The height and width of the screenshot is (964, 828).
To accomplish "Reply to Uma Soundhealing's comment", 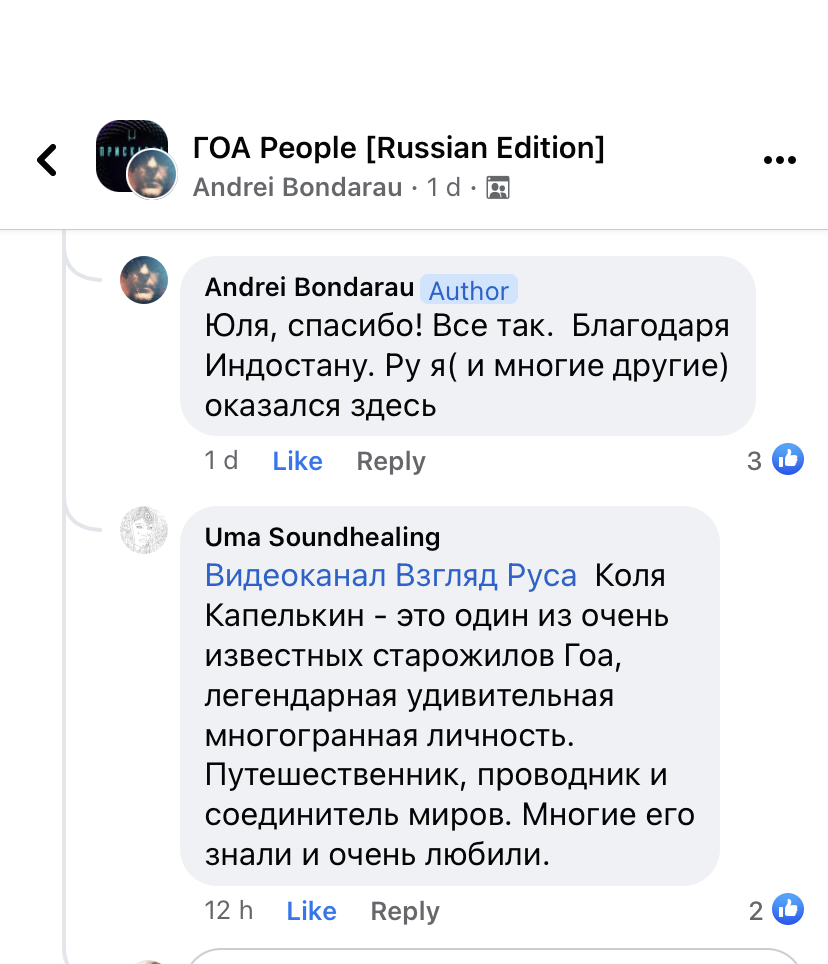I will coord(405,911).
